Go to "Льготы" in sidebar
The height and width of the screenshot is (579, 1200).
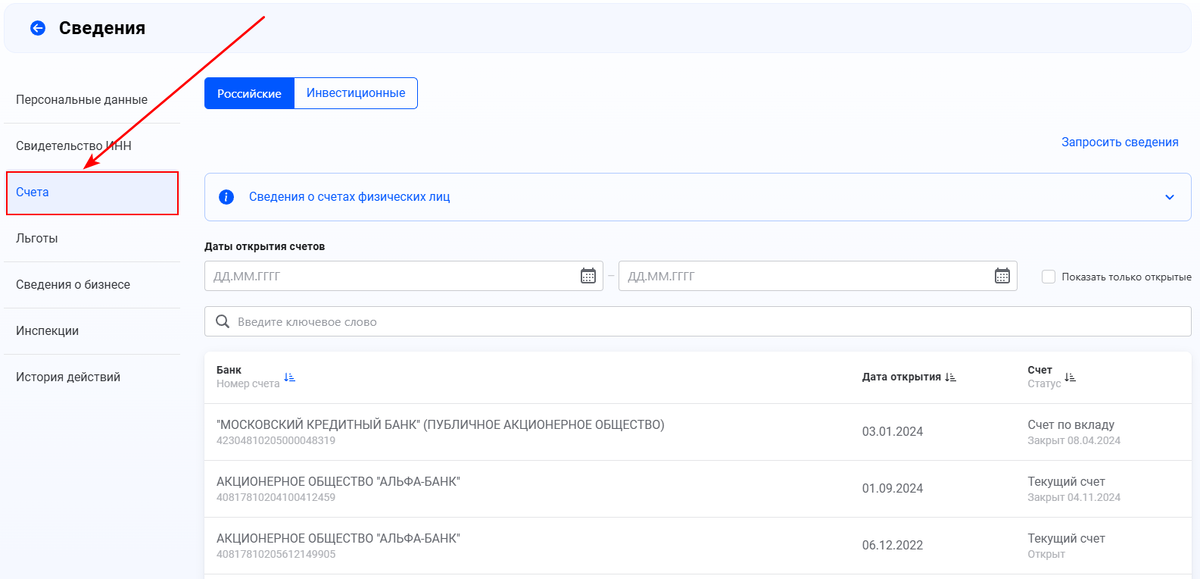(x=37, y=238)
